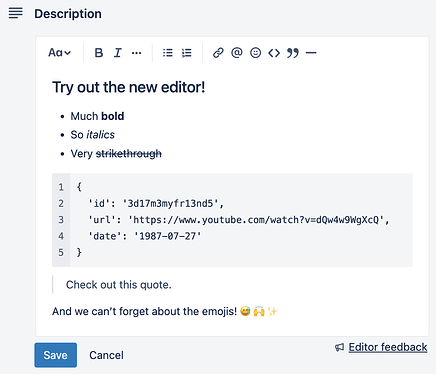Insert a numbered list
This screenshot has width=436, height=374.
point(187,53)
